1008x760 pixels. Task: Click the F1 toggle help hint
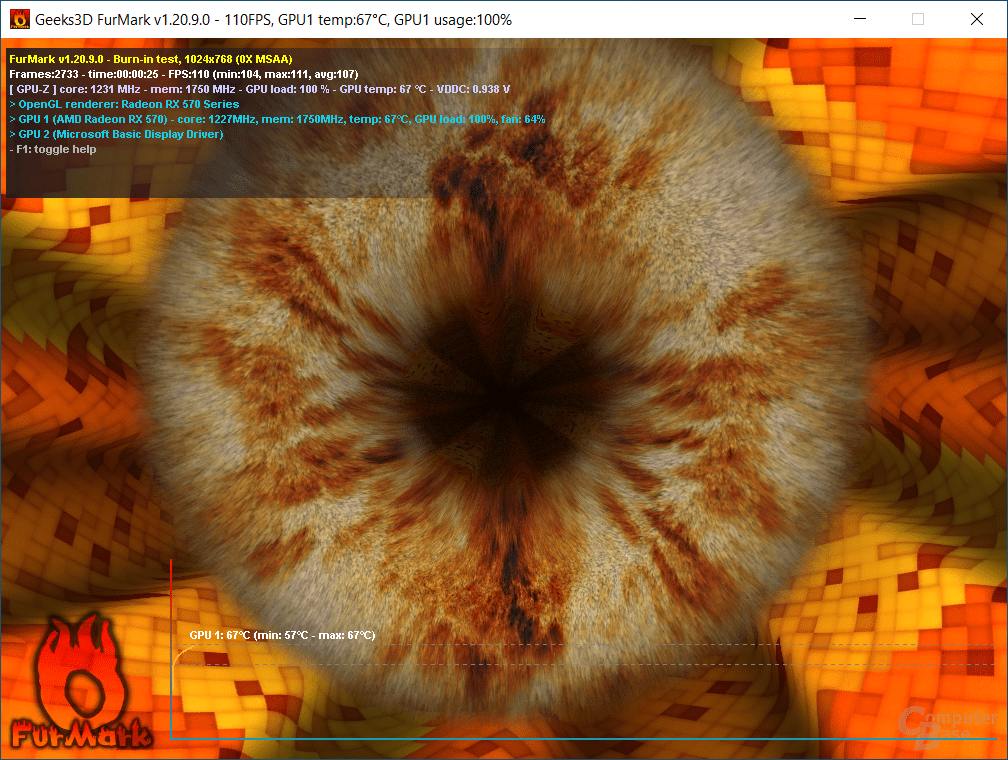tap(53, 149)
